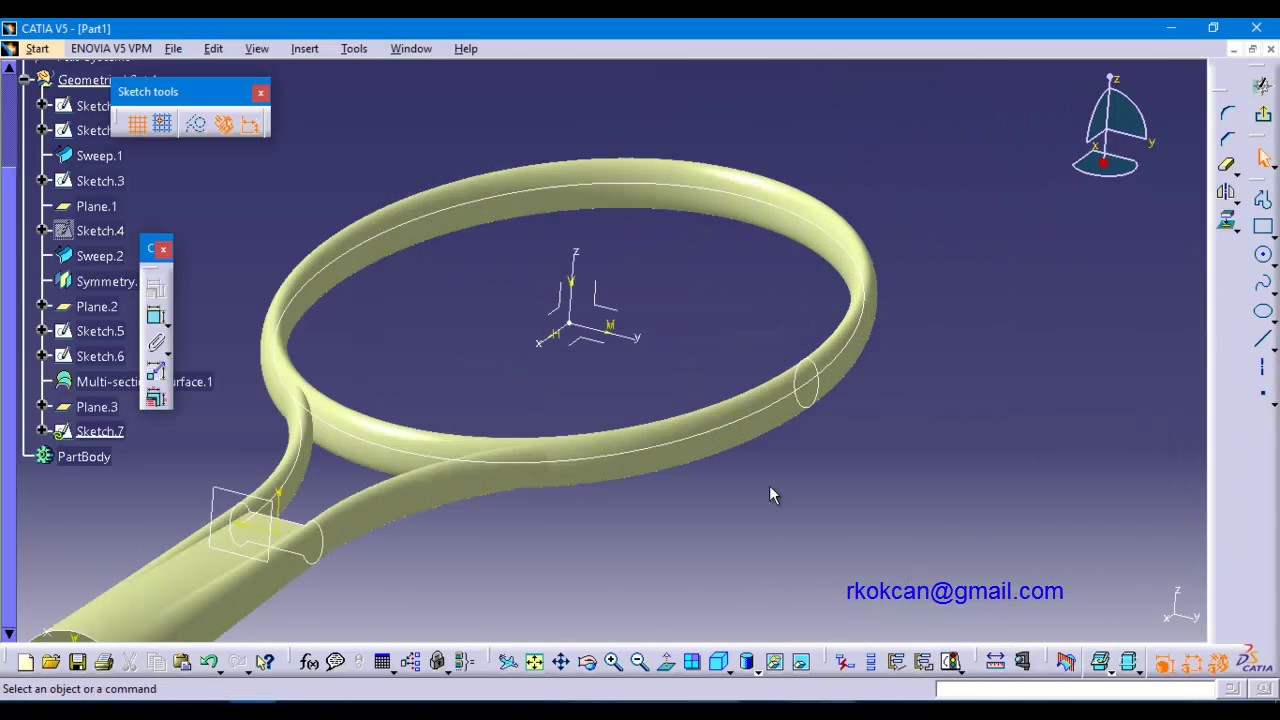Click the Print icon in the bottom toolbar
The width and height of the screenshot is (1280, 720).
point(103,662)
